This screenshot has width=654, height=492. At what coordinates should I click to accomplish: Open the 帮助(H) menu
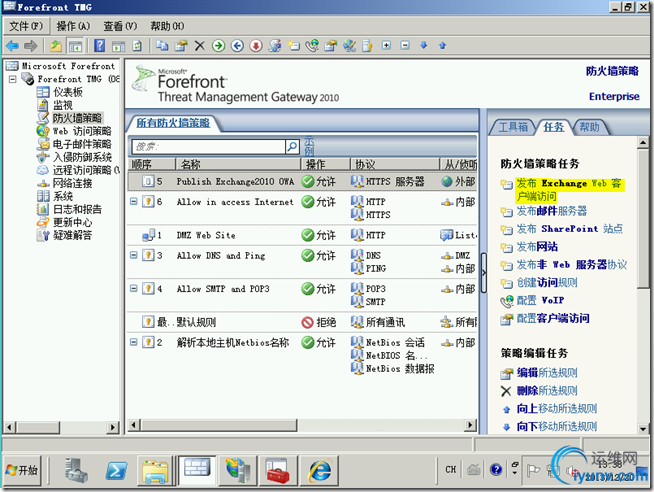coord(167,26)
